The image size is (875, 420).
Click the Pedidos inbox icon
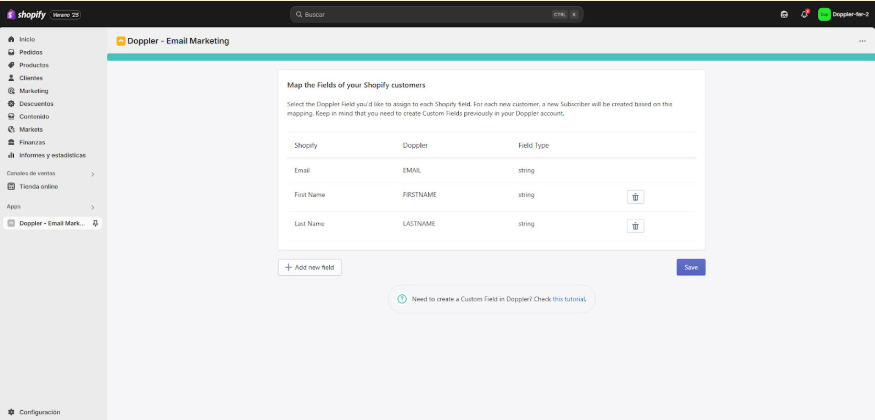(11, 52)
